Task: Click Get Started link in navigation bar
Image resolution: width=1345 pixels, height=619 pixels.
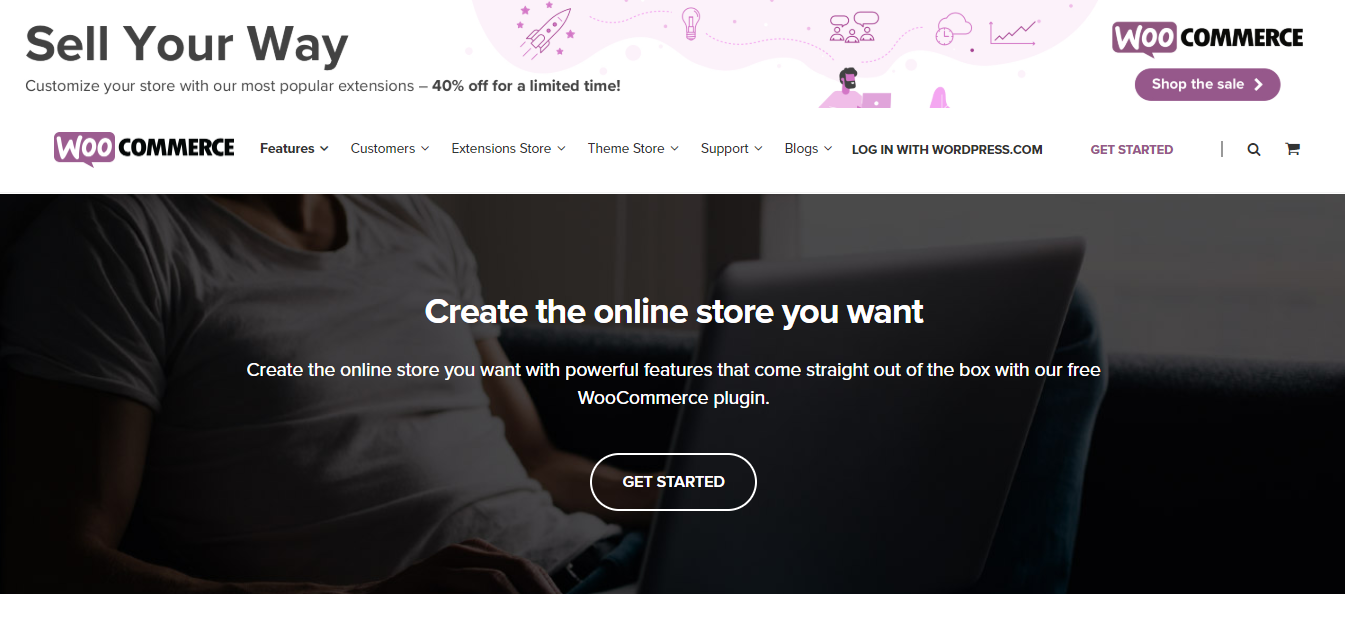Action: coord(1131,149)
